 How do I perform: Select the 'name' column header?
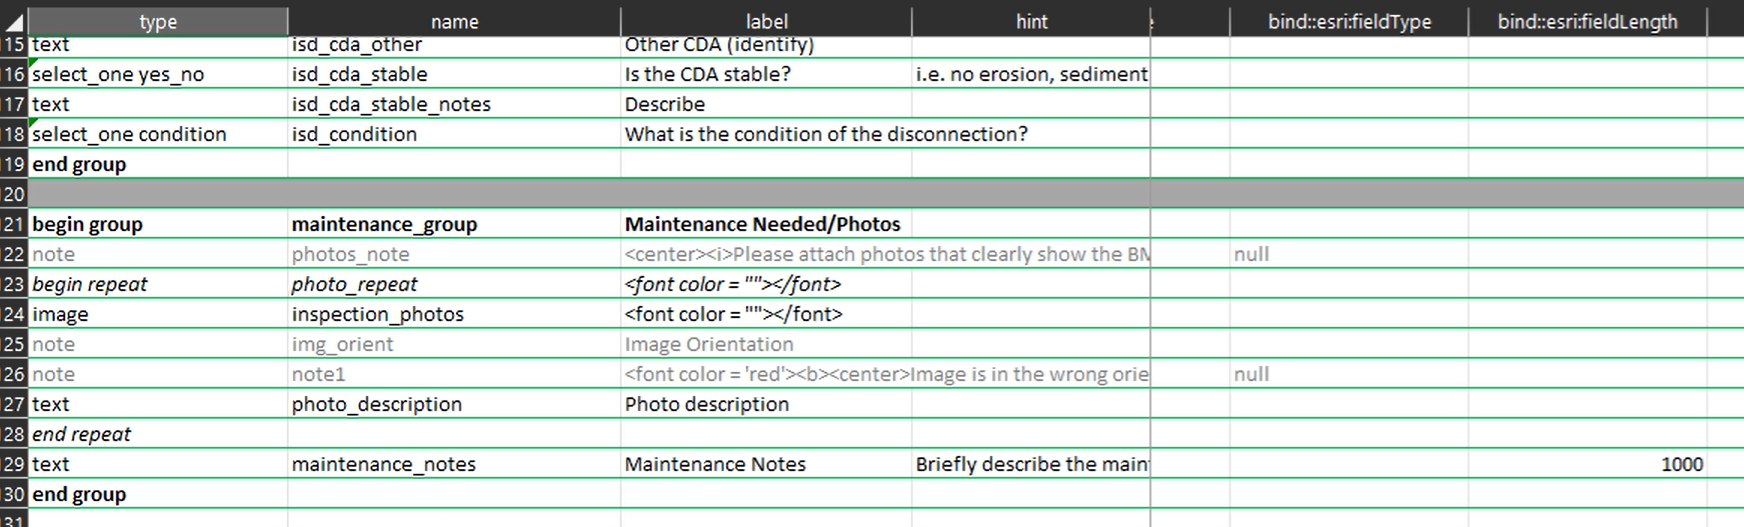point(454,21)
